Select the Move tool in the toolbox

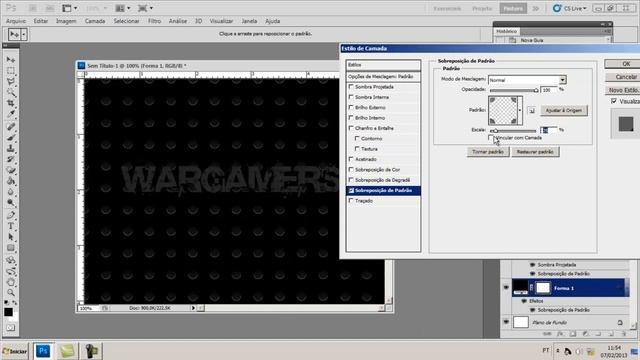click(x=11, y=60)
